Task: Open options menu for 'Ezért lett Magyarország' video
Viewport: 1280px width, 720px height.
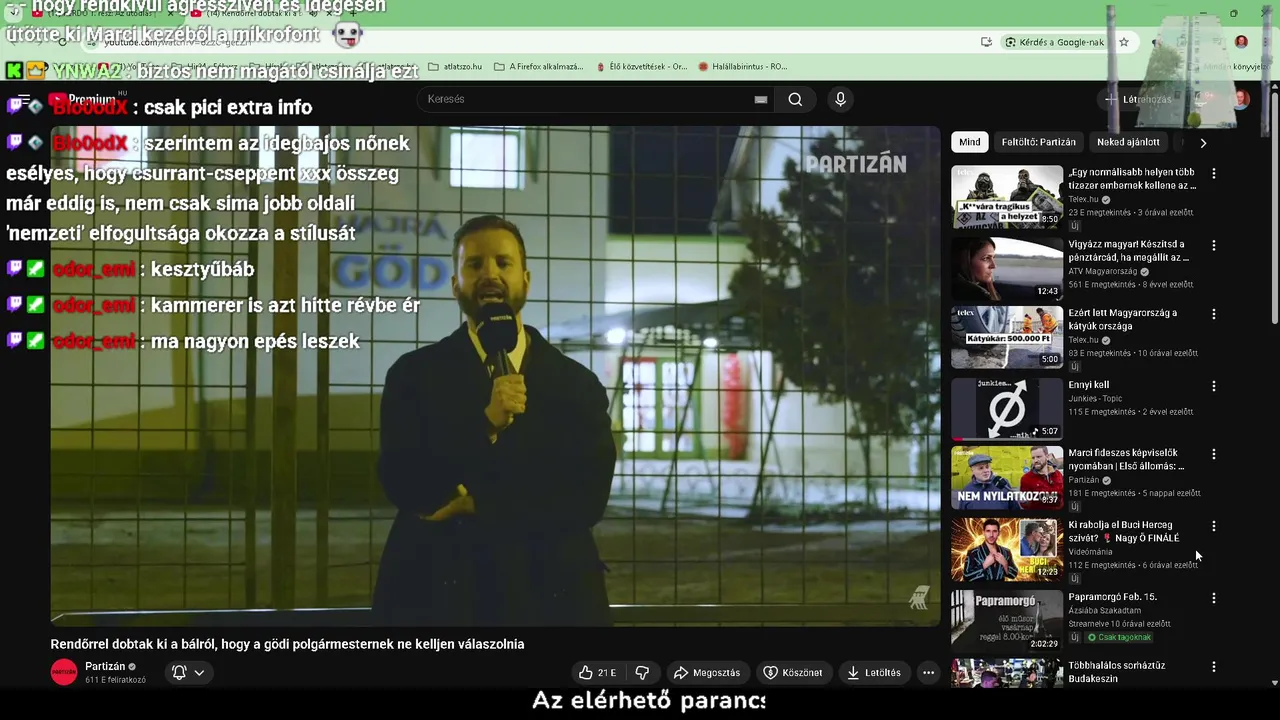Action: click(1214, 314)
